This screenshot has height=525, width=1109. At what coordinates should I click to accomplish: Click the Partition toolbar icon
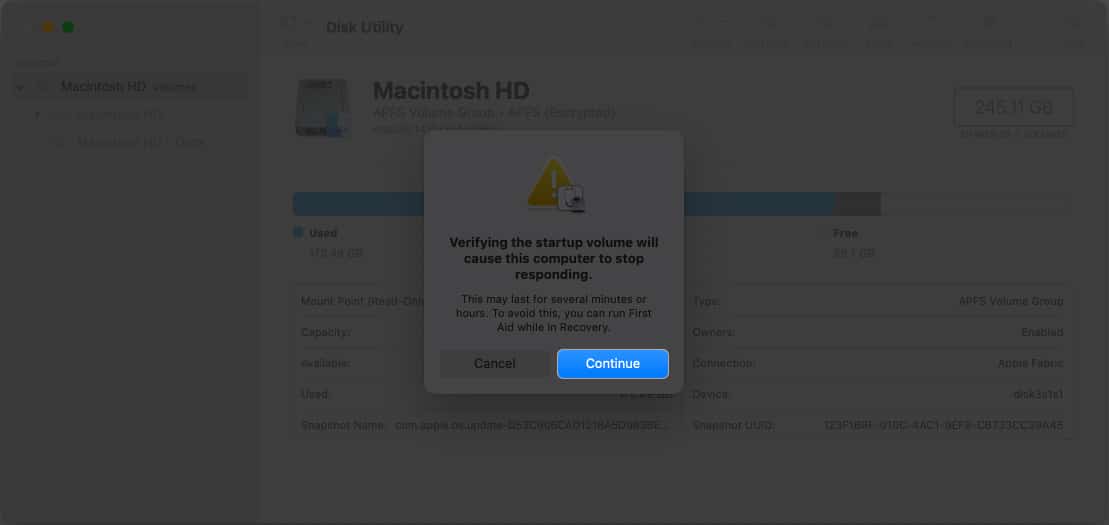[824, 21]
